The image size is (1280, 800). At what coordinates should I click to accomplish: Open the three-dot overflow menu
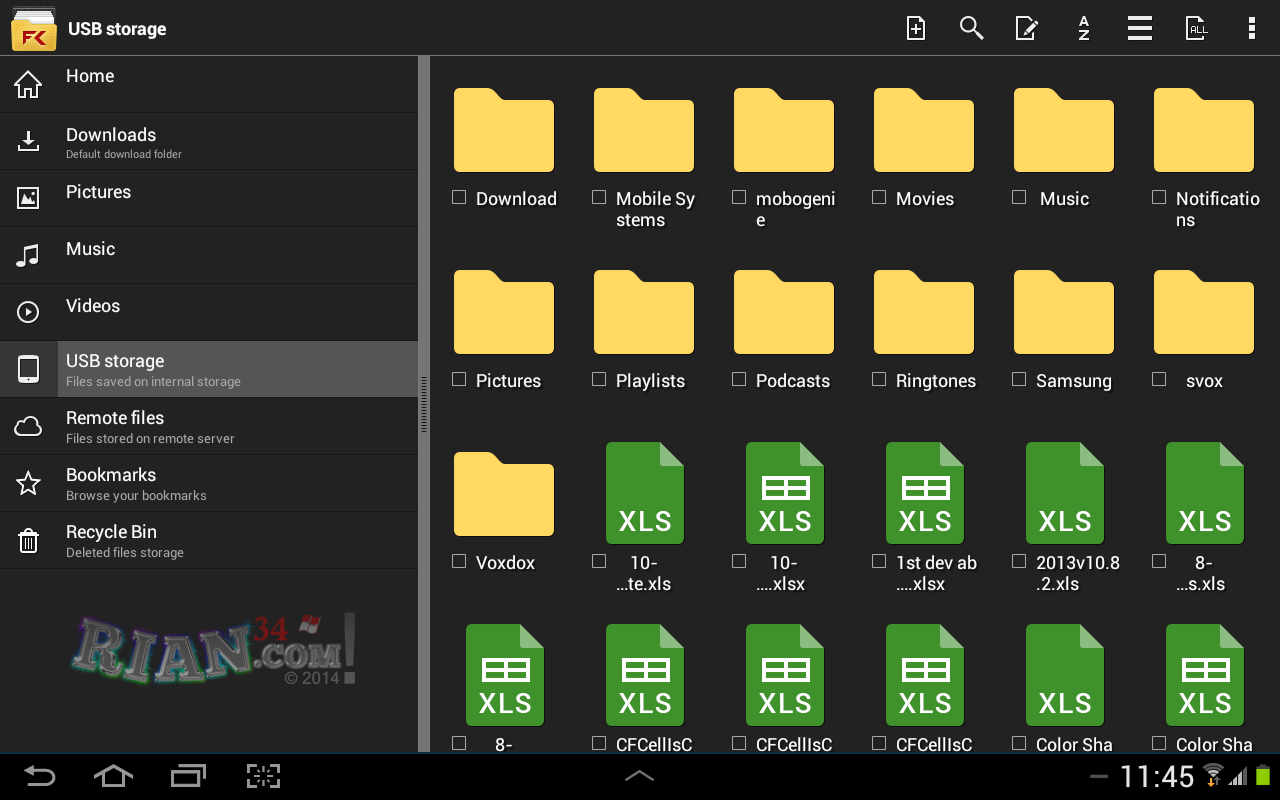pos(1251,28)
